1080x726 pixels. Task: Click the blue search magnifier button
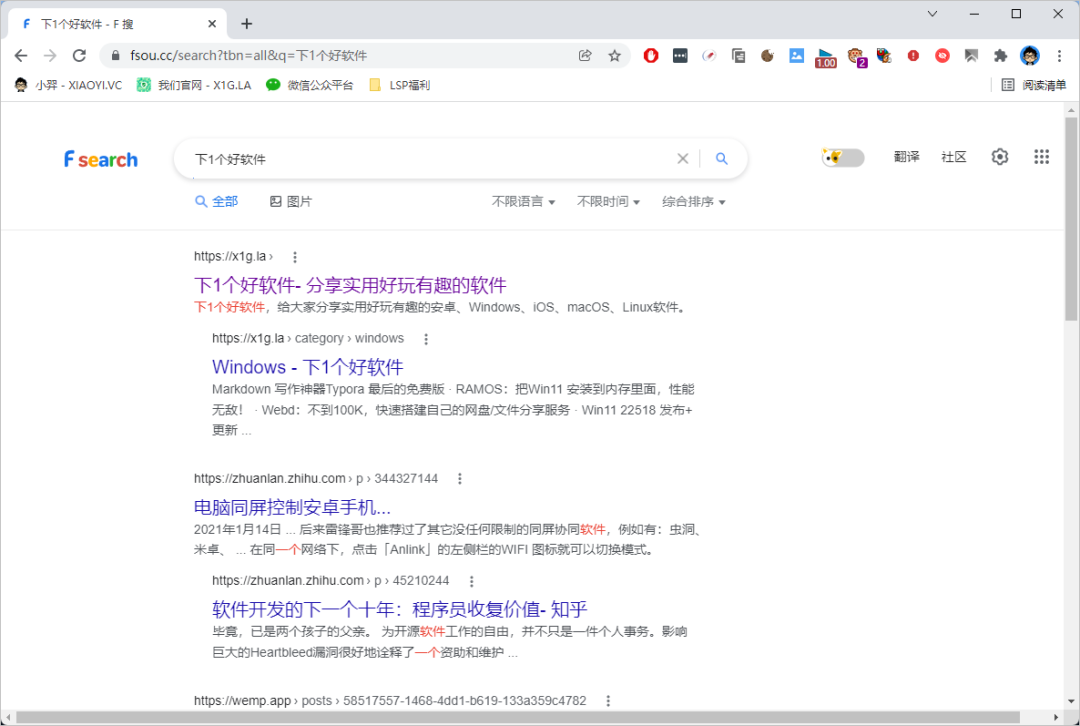pos(722,159)
